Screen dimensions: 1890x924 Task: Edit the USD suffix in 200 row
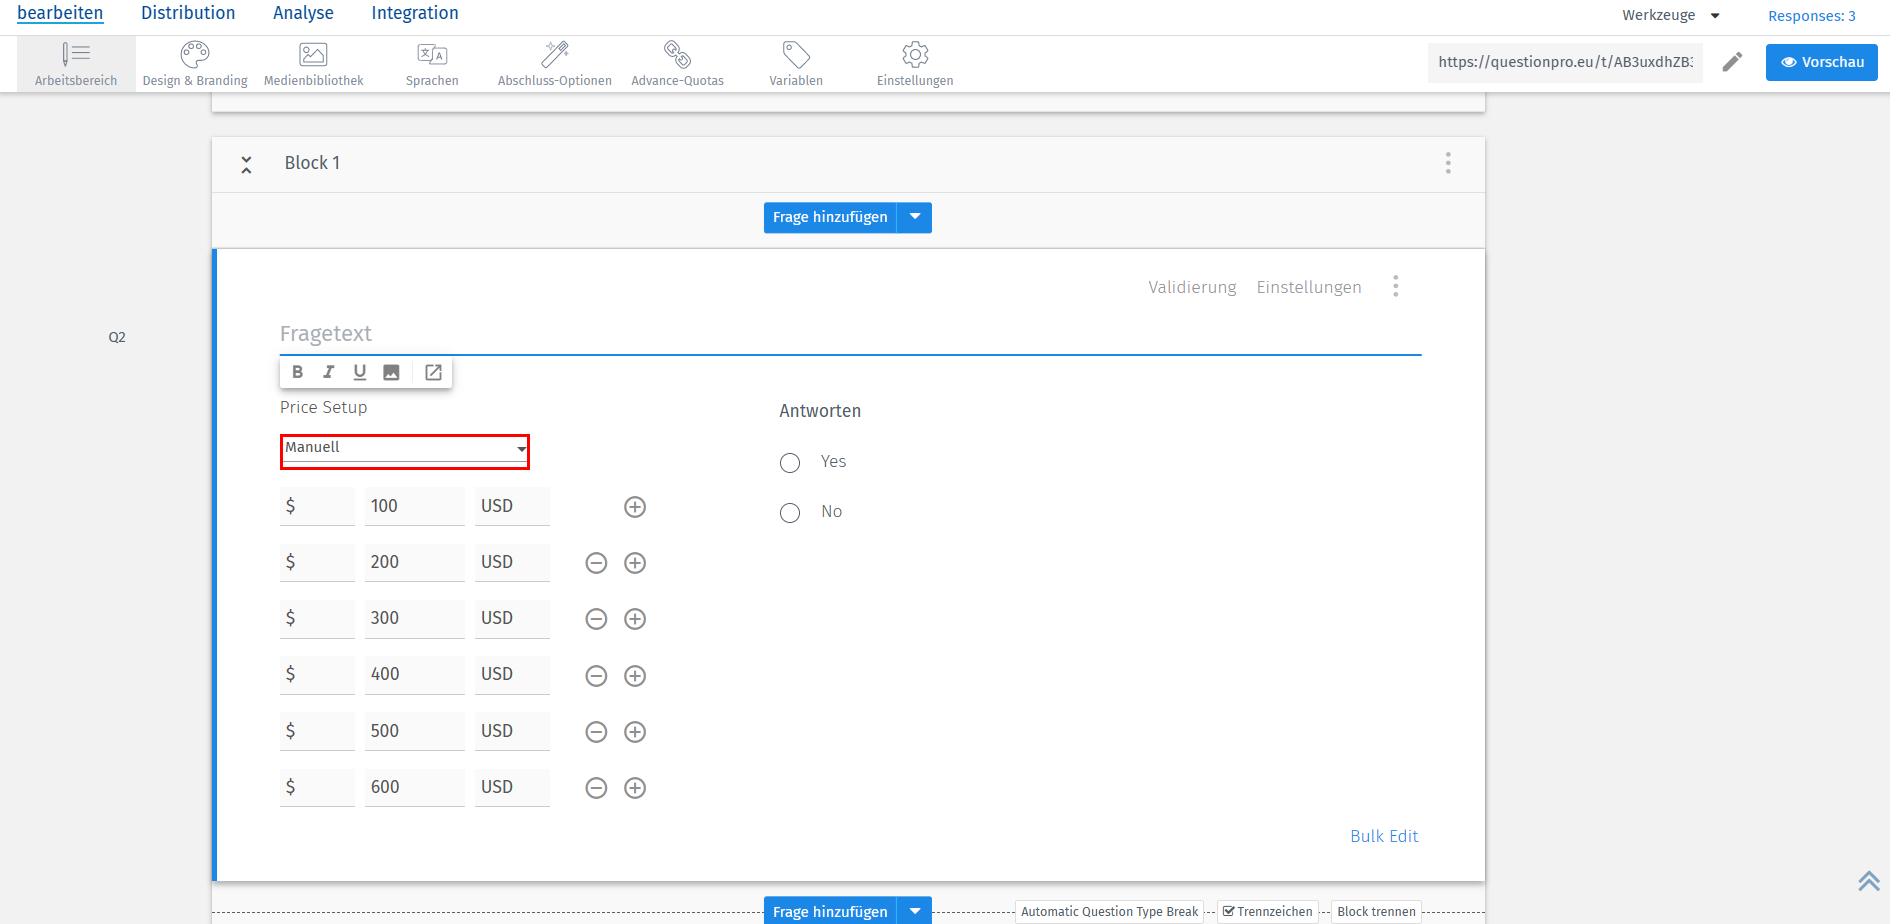tap(512, 562)
